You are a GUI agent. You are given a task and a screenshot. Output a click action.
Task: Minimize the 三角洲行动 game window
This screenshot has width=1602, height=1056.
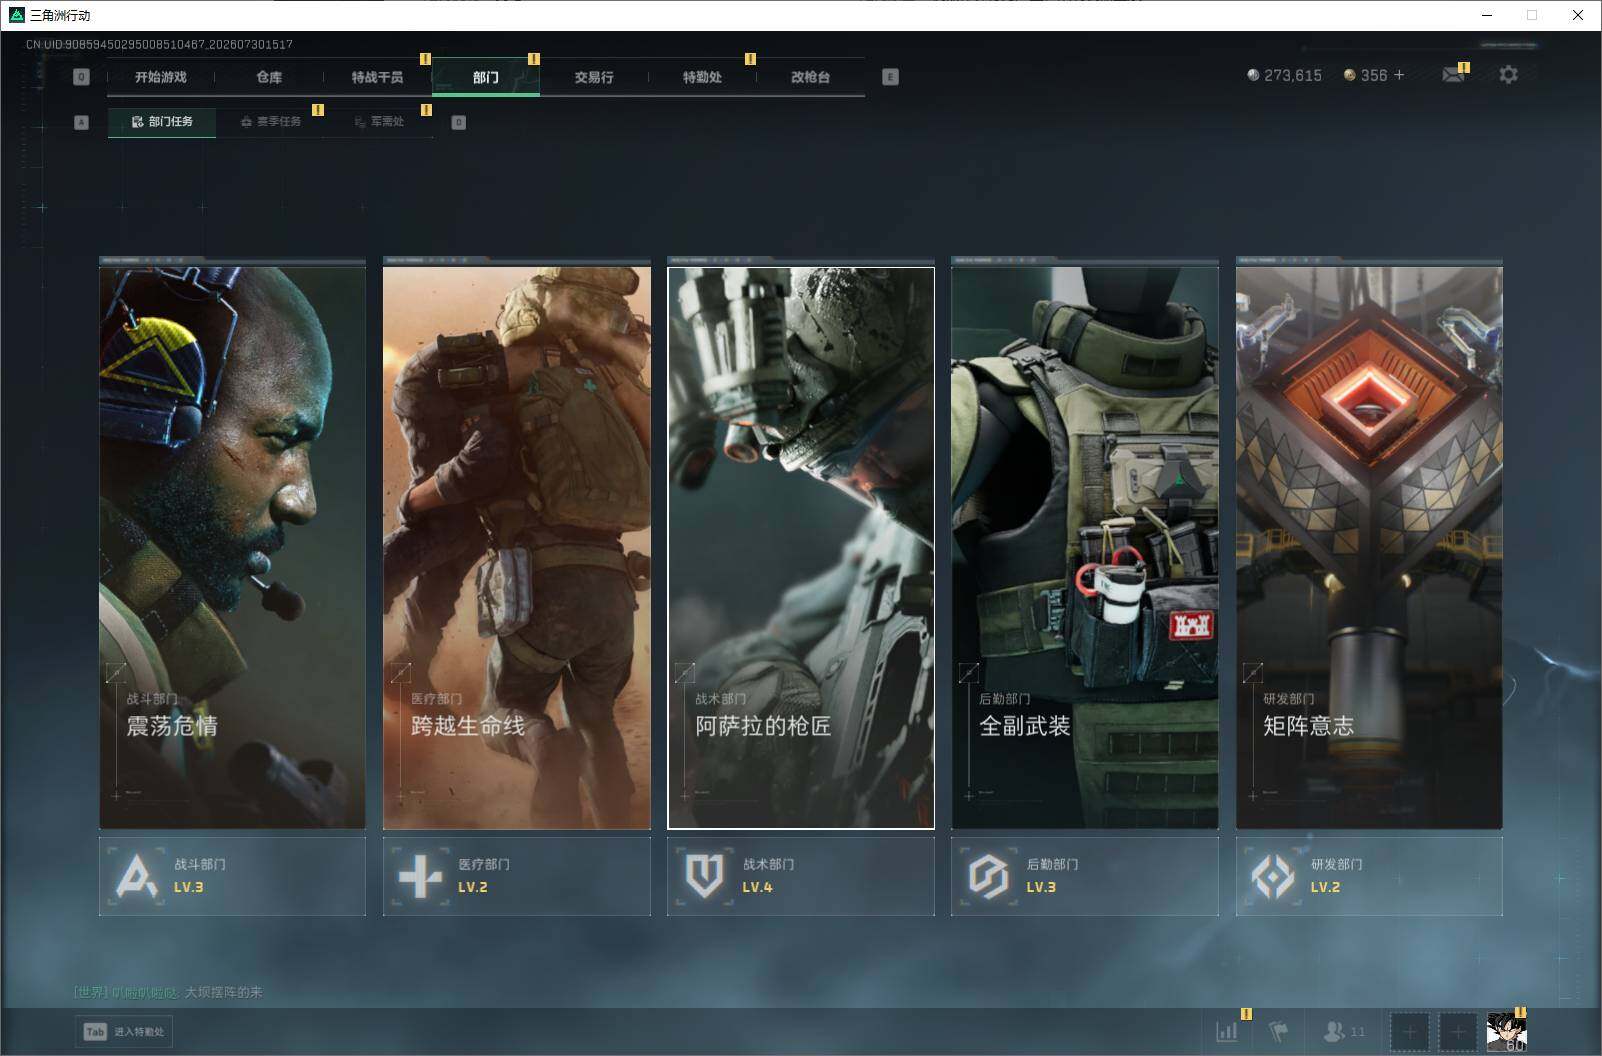1486,15
